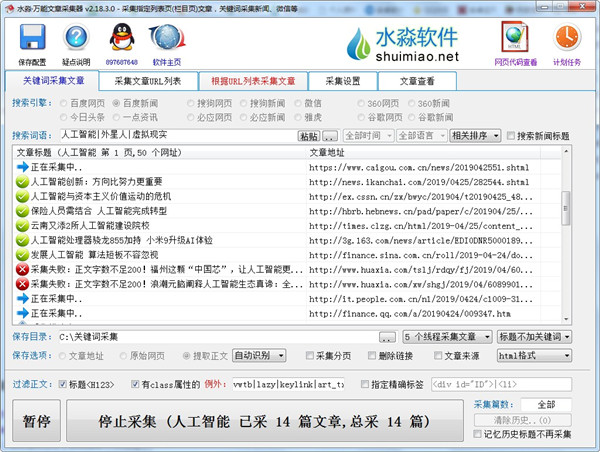Switch to 采集文章URL列表 tab
The image size is (600, 452).
pyautogui.click(x=148, y=81)
